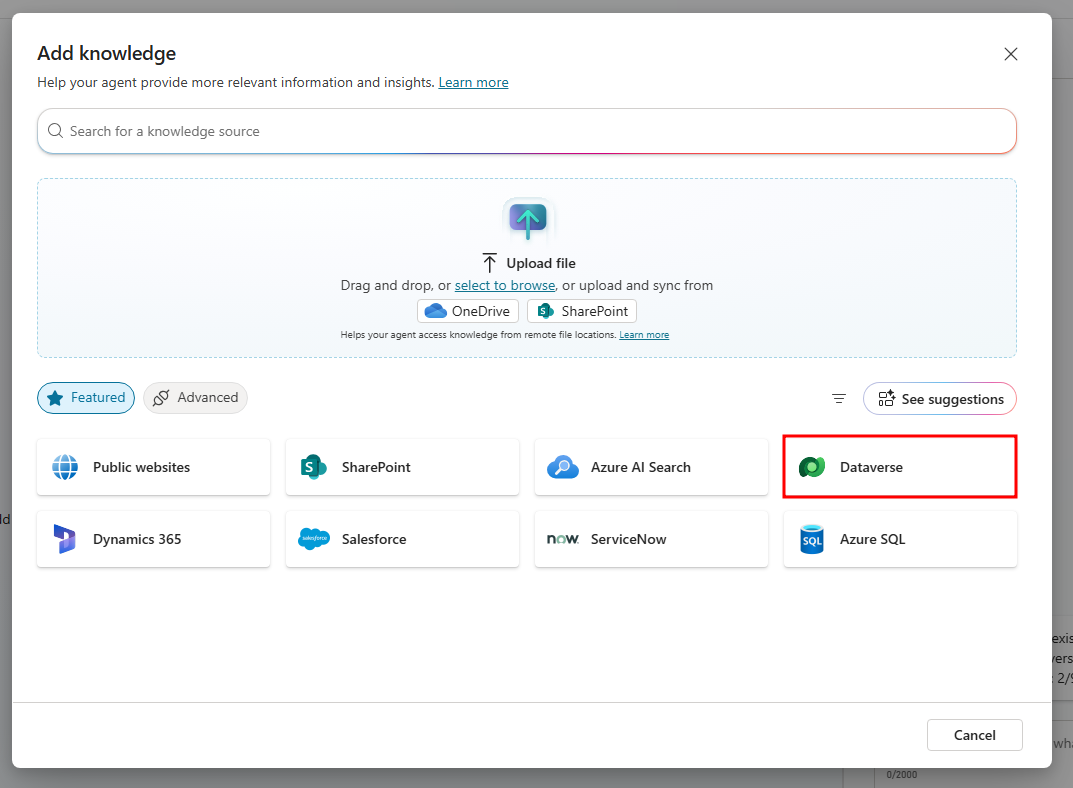Close the Add knowledge dialog

click(x=1011, y=54)
